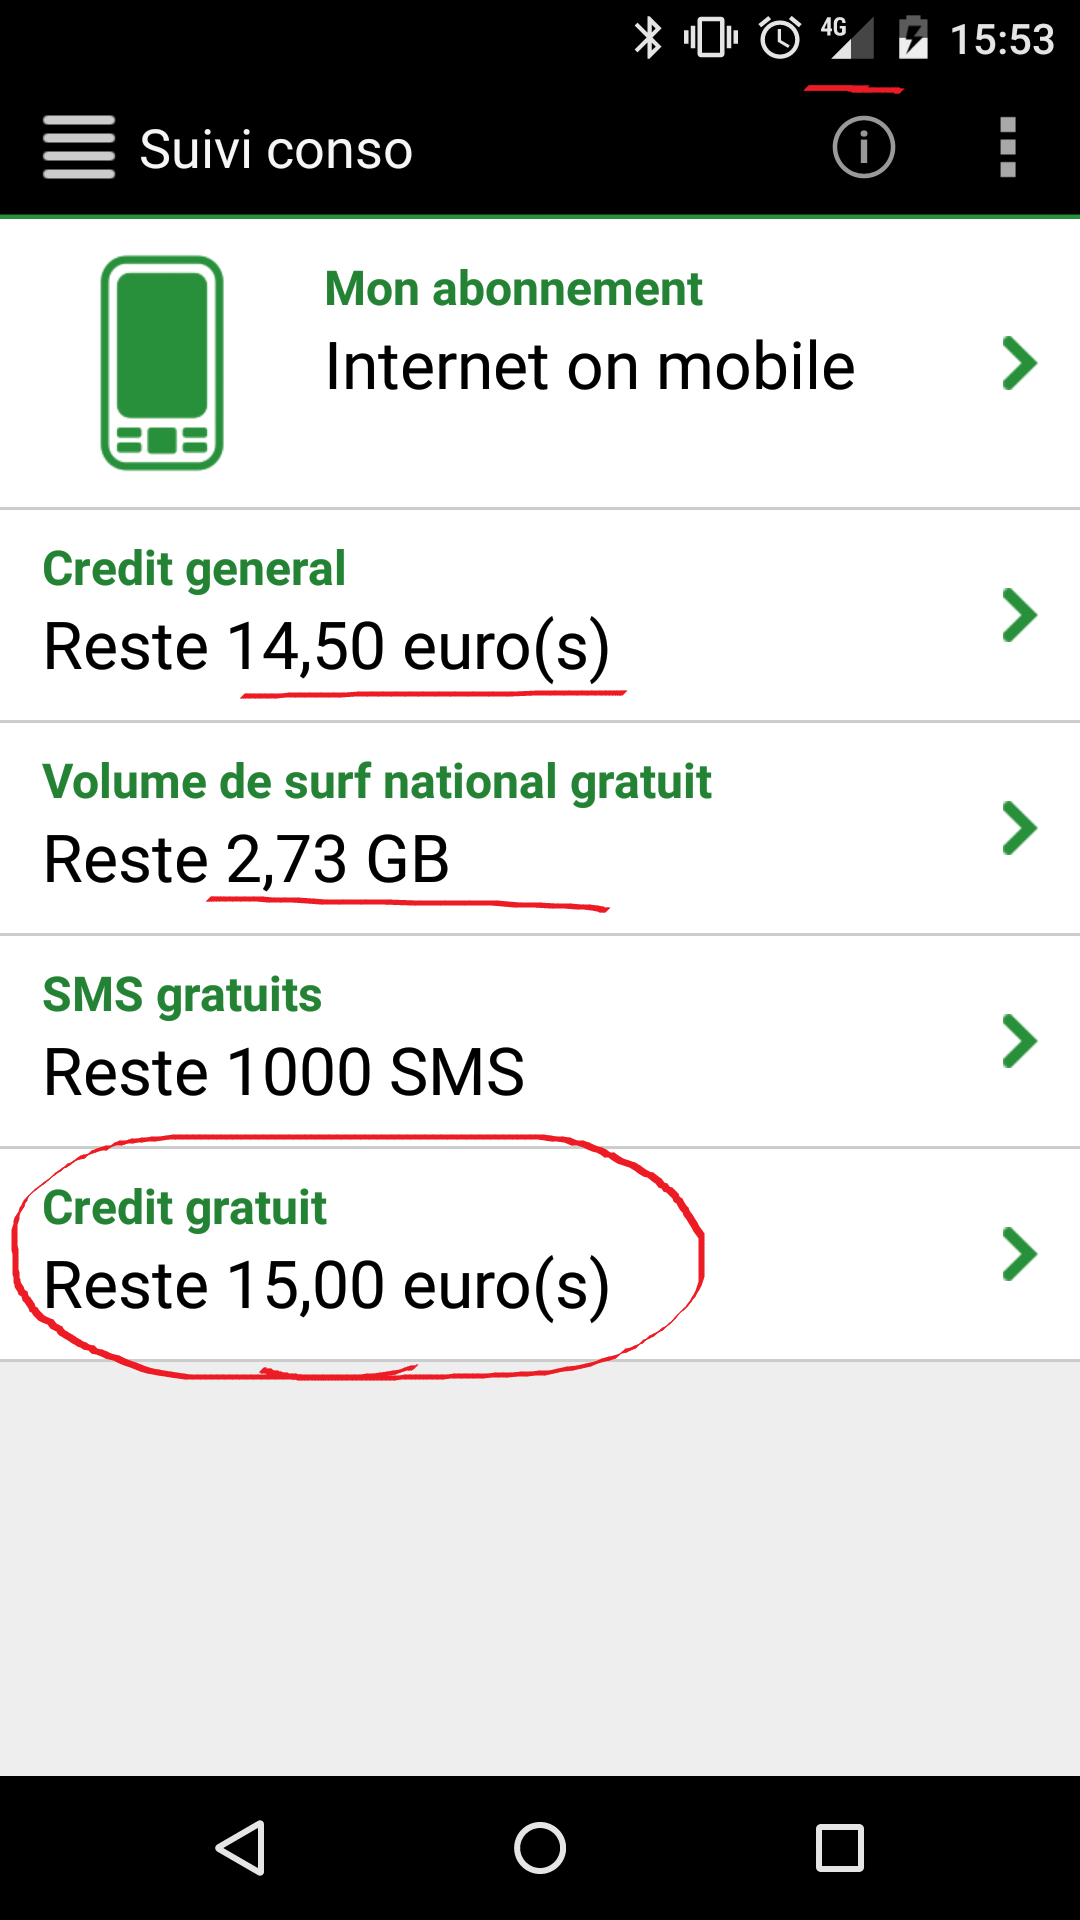The image size is (1080, 1920).
Task: Expand Mon abonnement details chevron
Action: [x=1019, y=364]
